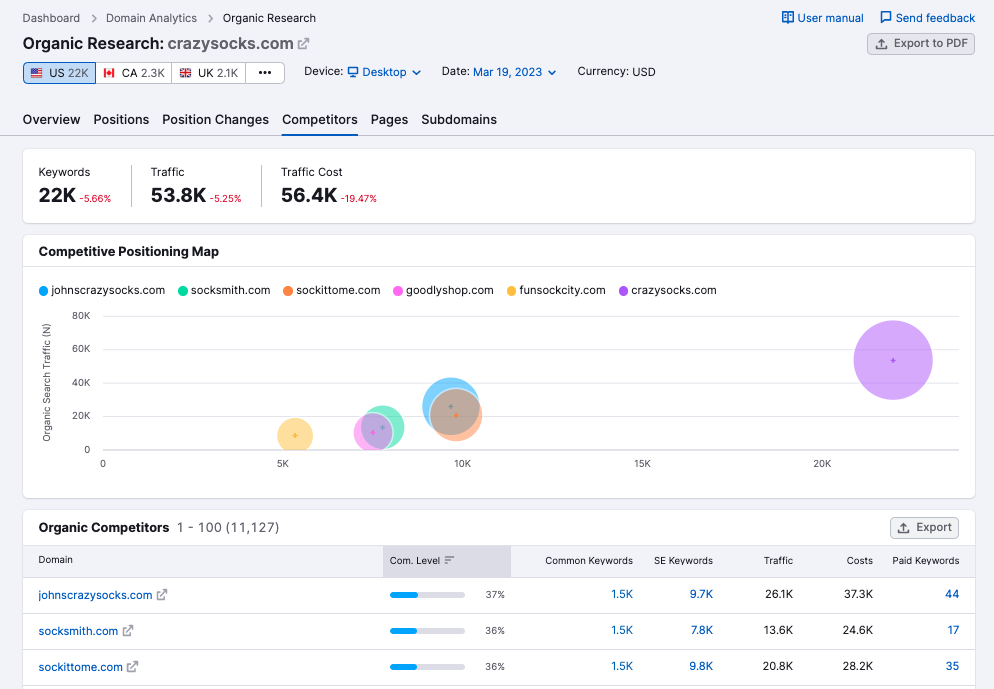The image size is (994, 689).
Task: Click the Costs column header
Action: tap(860, 561)
